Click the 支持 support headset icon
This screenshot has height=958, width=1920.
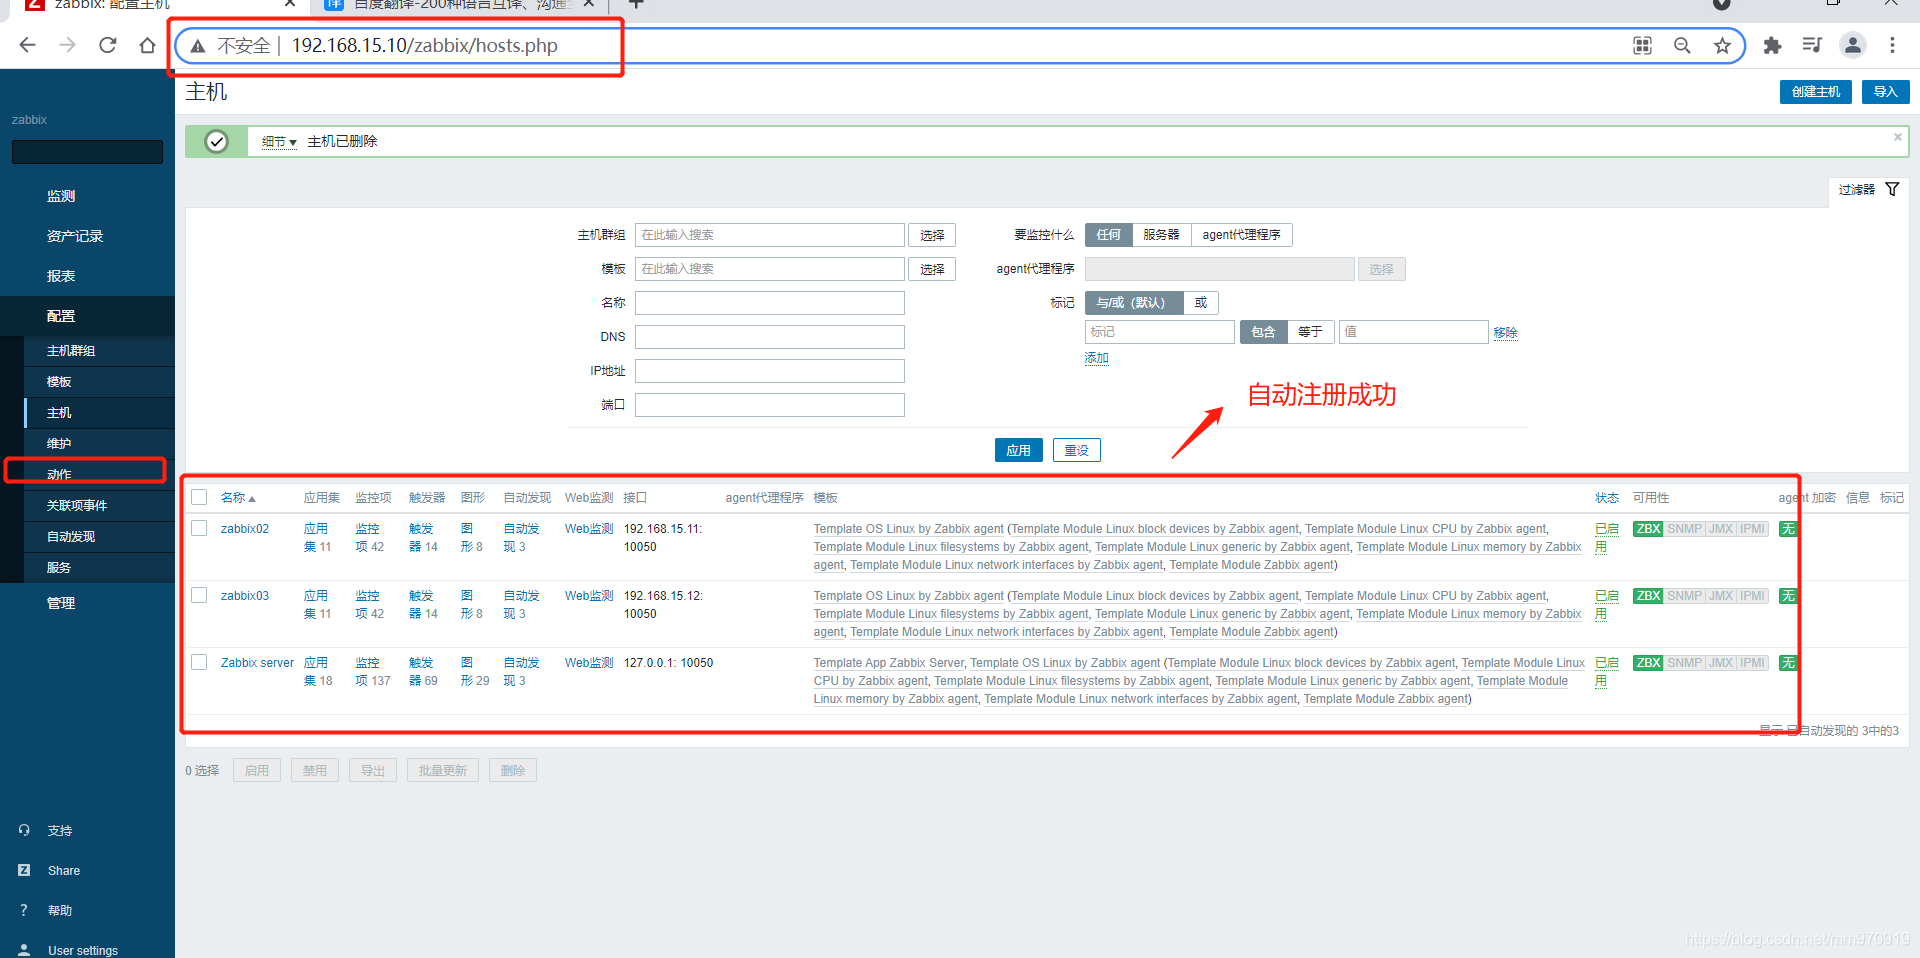[24, 830]
